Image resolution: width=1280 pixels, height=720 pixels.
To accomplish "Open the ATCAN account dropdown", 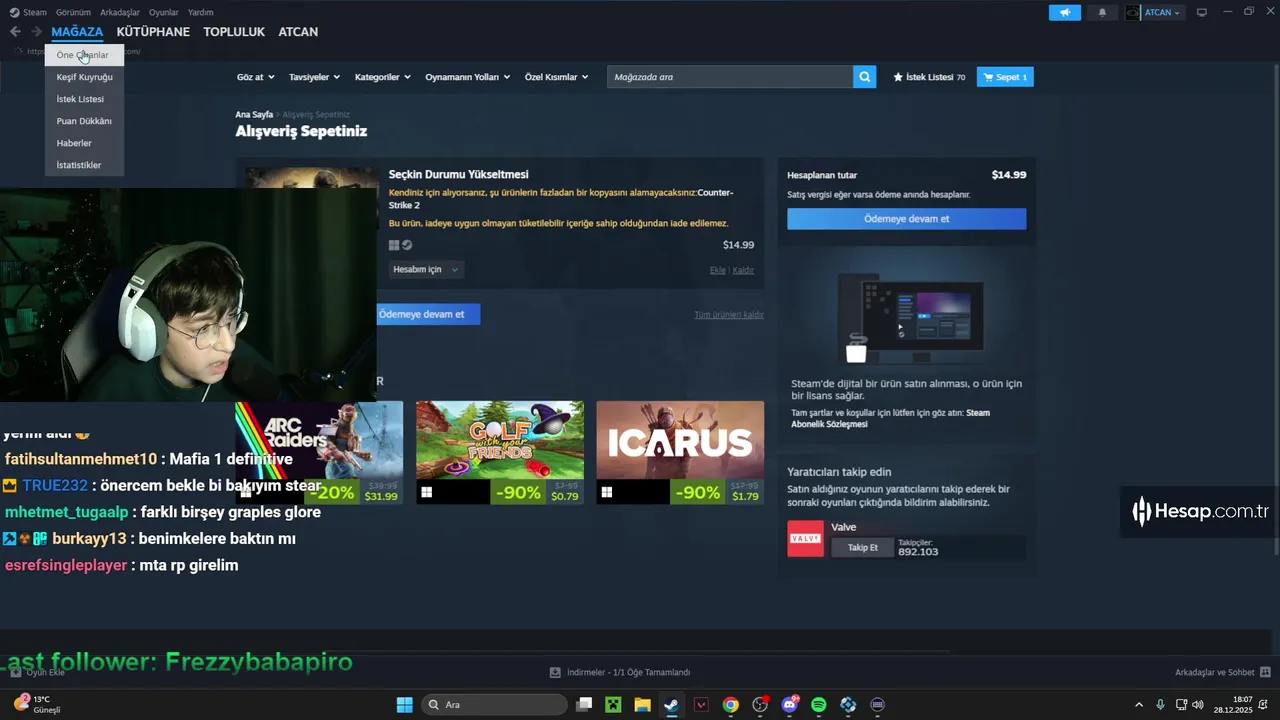I will [x=1162, y=12].
